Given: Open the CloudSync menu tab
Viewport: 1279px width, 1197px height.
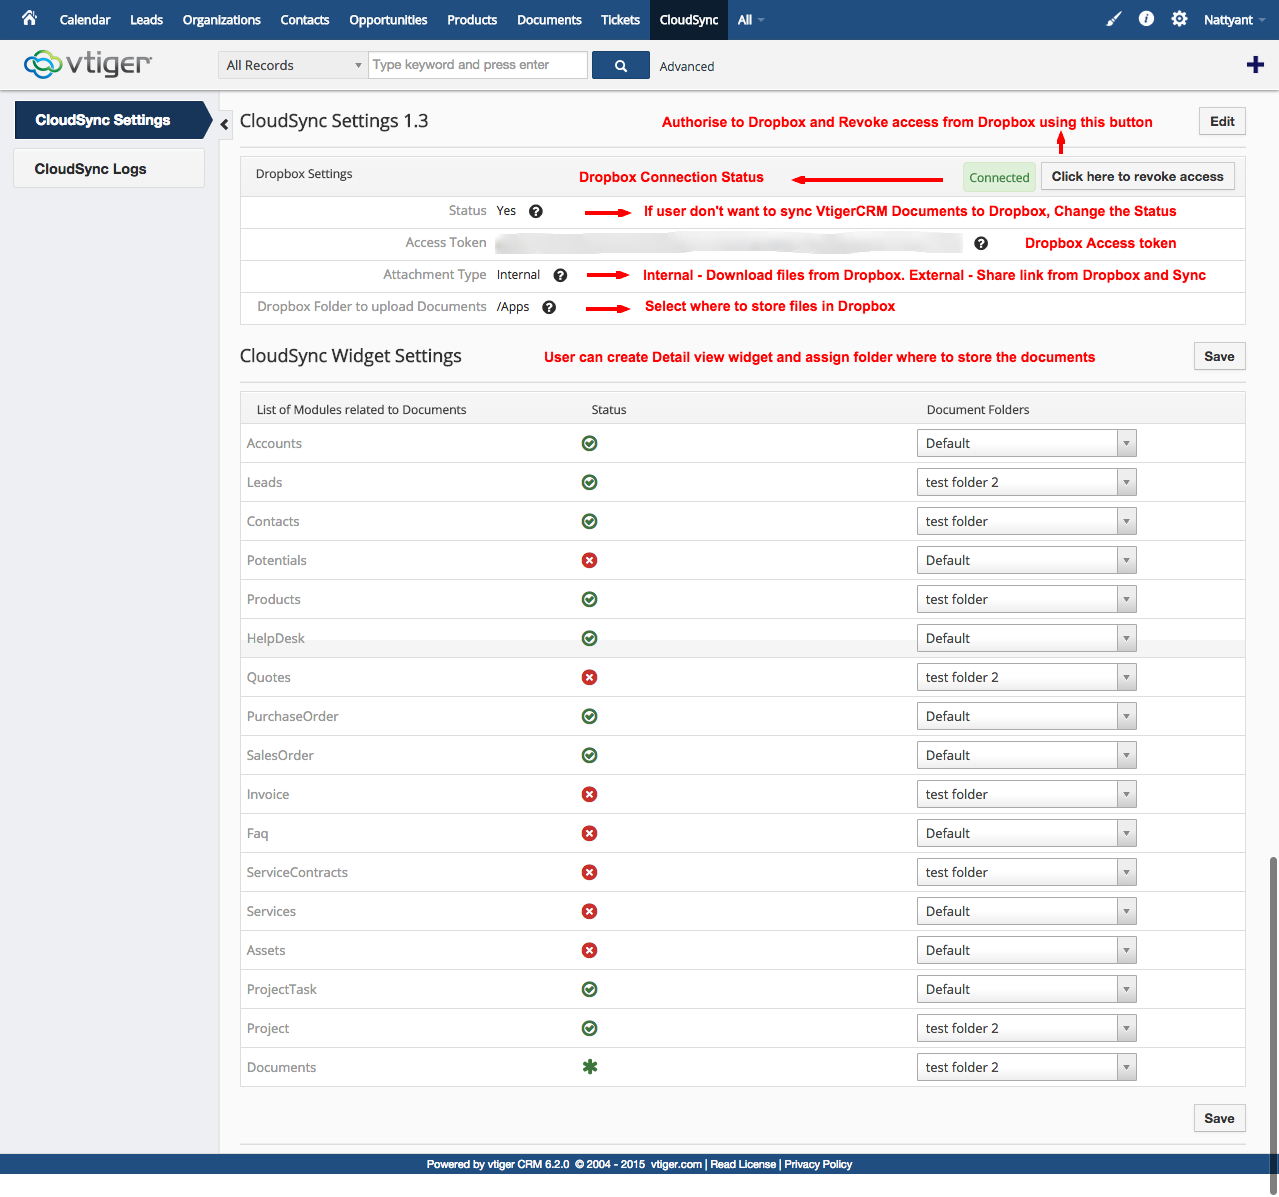Looking at the screenshot, I should 689,20.
